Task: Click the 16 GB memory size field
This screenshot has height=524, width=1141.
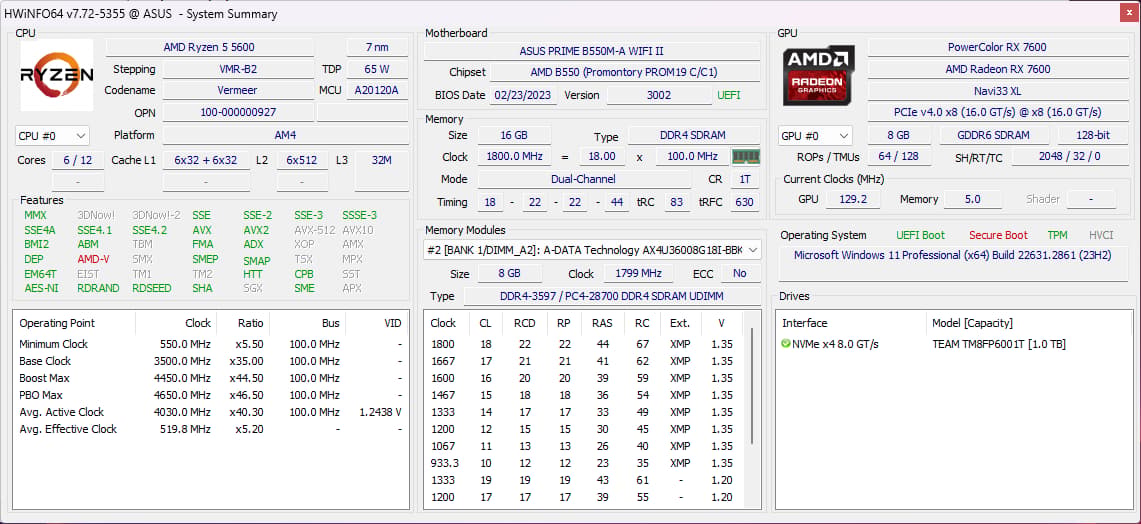Action: click(x=514, y=135)
